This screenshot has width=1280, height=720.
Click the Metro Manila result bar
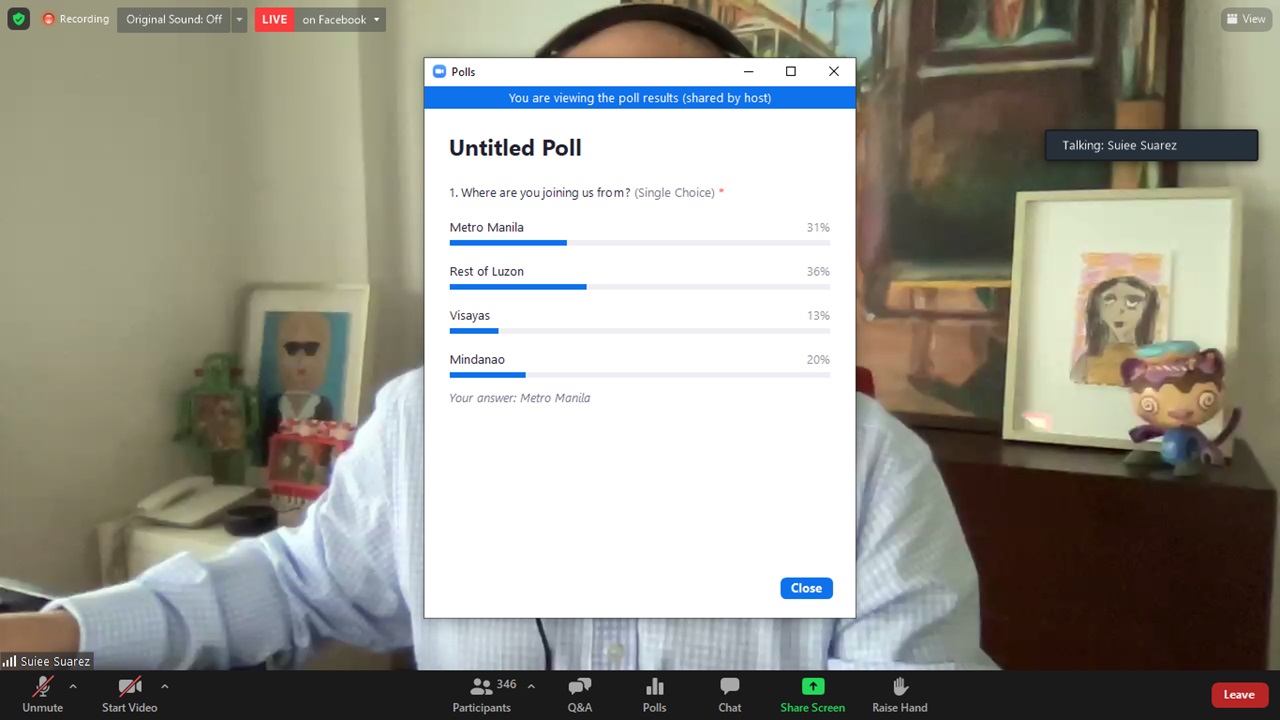click(x=640, y=243)
